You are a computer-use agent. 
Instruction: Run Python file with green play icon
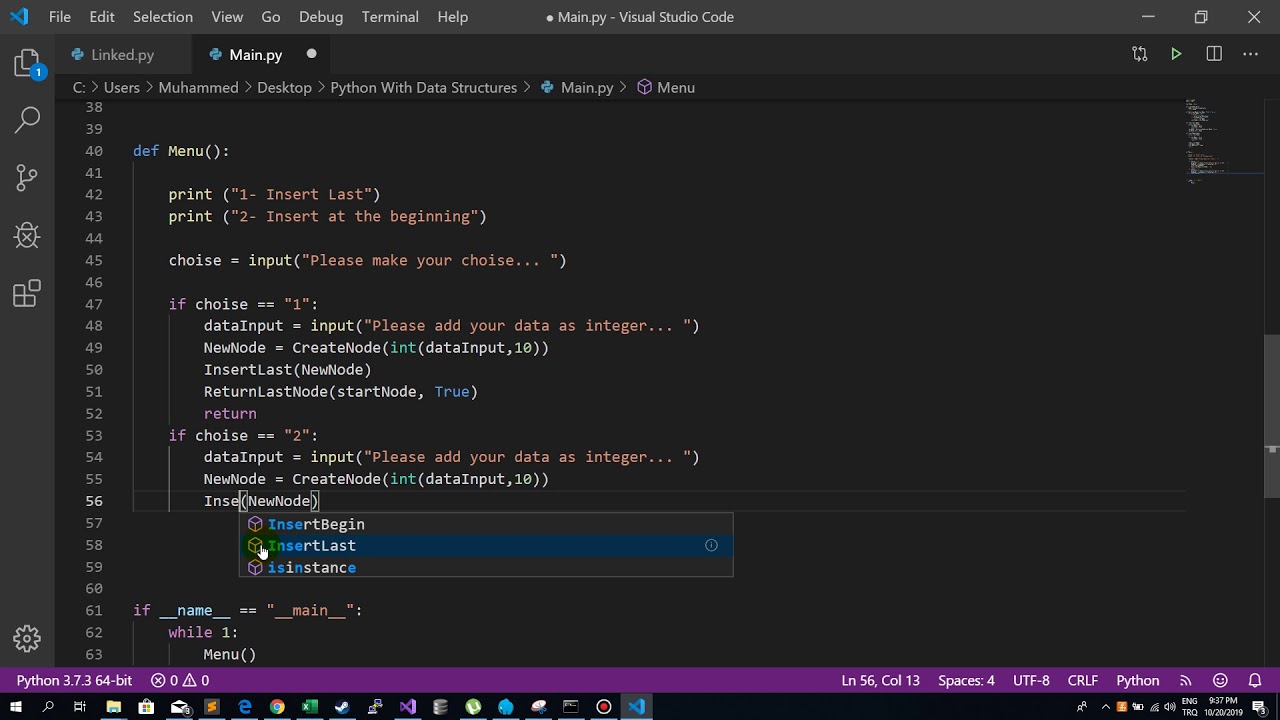(1176, 54)
